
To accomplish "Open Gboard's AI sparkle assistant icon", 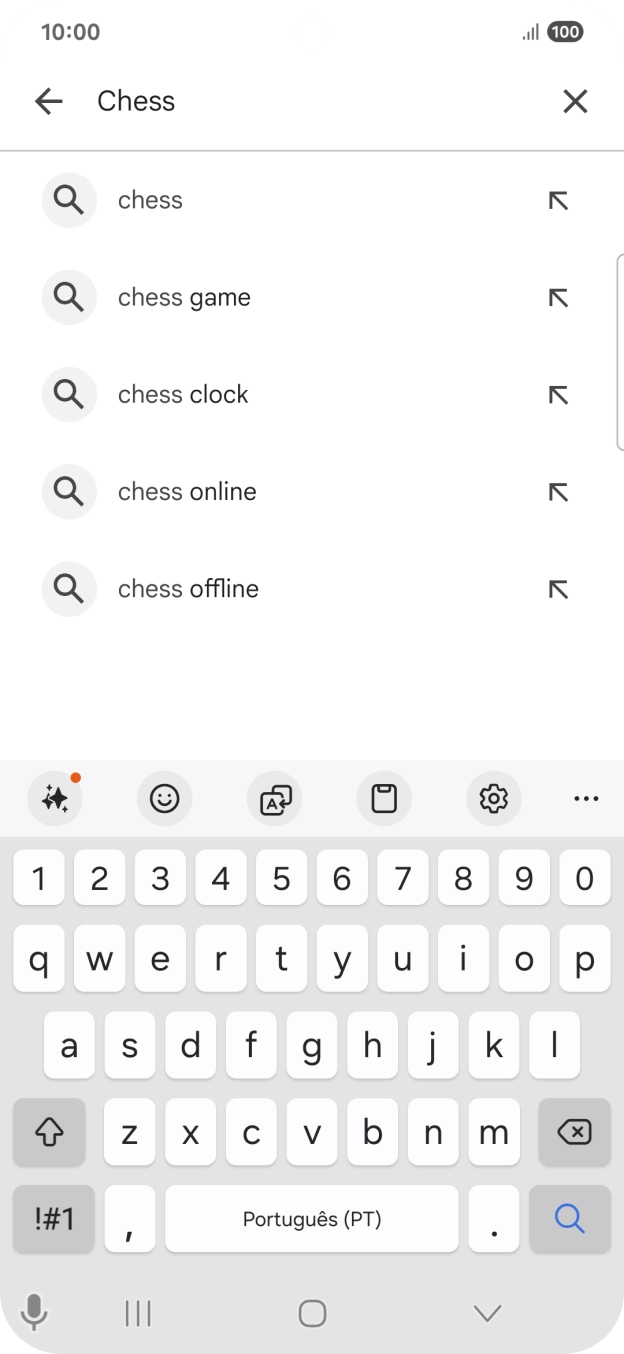I will 56,798.
